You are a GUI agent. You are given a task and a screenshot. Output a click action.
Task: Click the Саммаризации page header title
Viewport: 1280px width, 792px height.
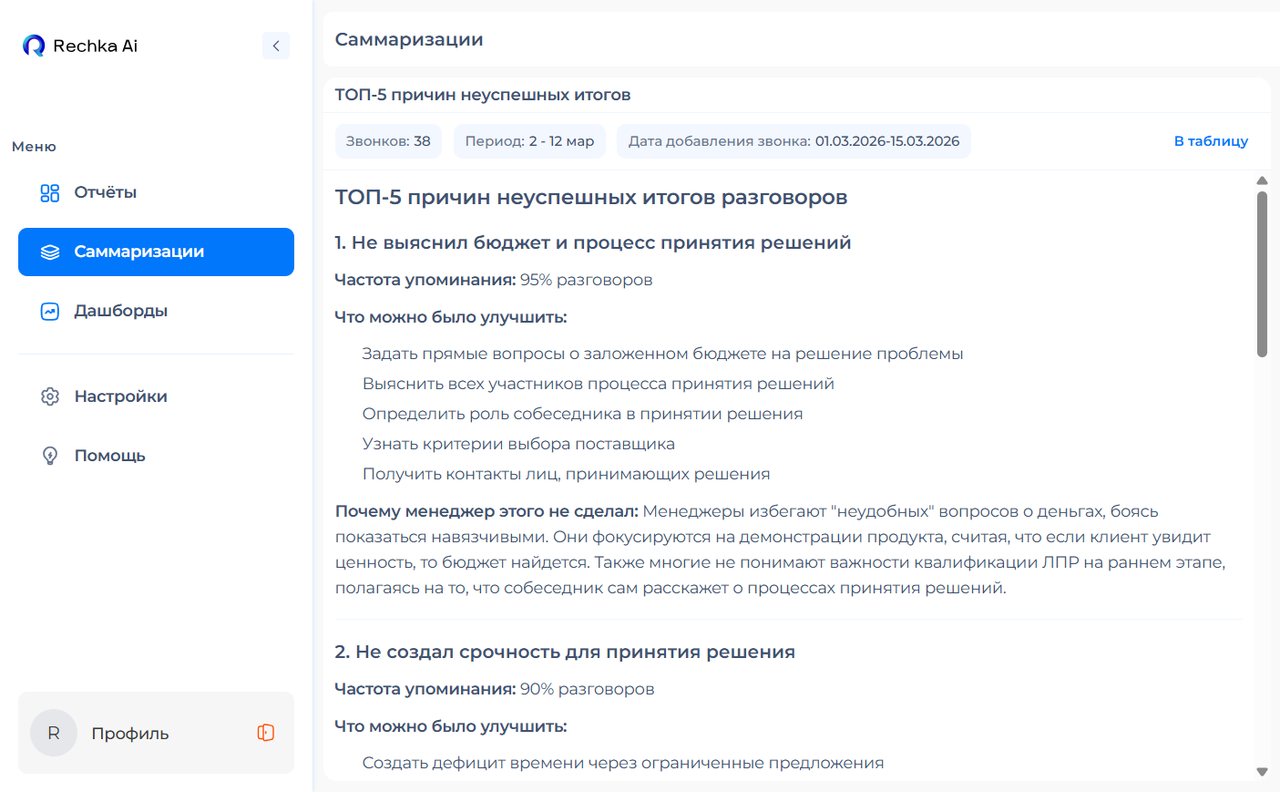[x=409, y=40]
